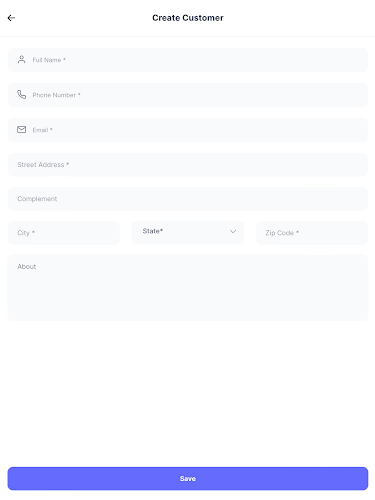Image resolution: width=375 pixels, height=500 pixels.
Task: Focus the Full Name input field
Action: [188, 60]
